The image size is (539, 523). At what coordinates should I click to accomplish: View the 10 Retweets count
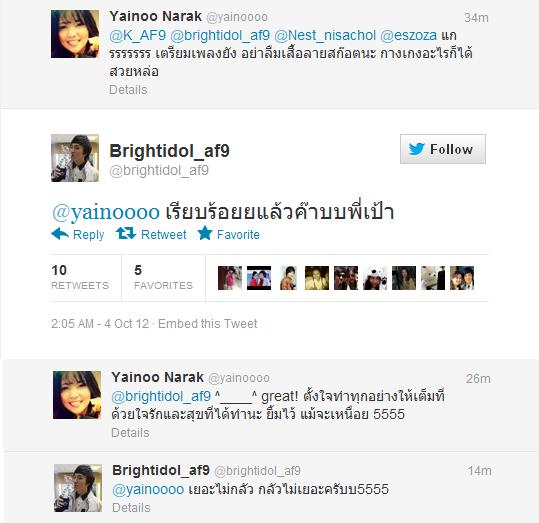(80, 277)
